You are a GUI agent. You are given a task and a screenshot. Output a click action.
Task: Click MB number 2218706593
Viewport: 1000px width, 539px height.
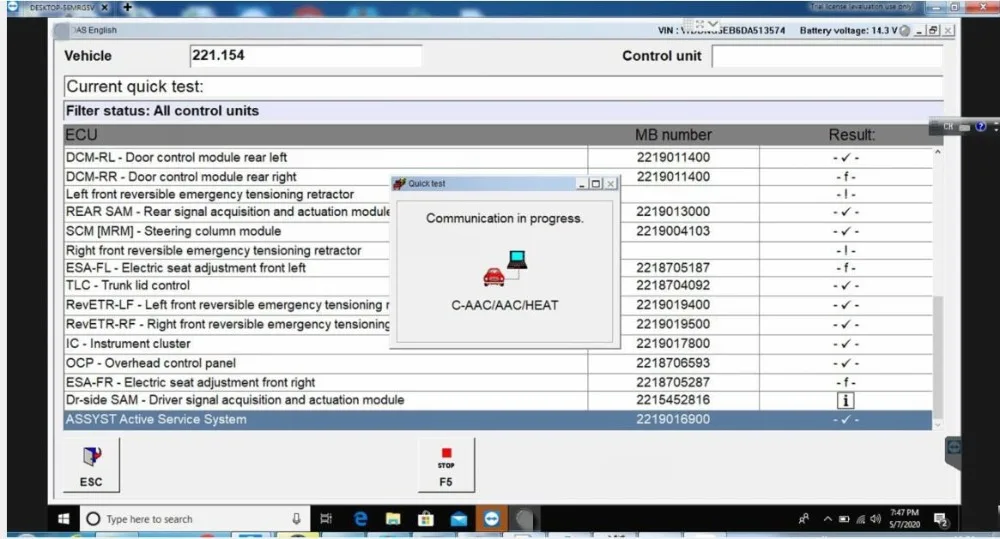pos(673,363)
